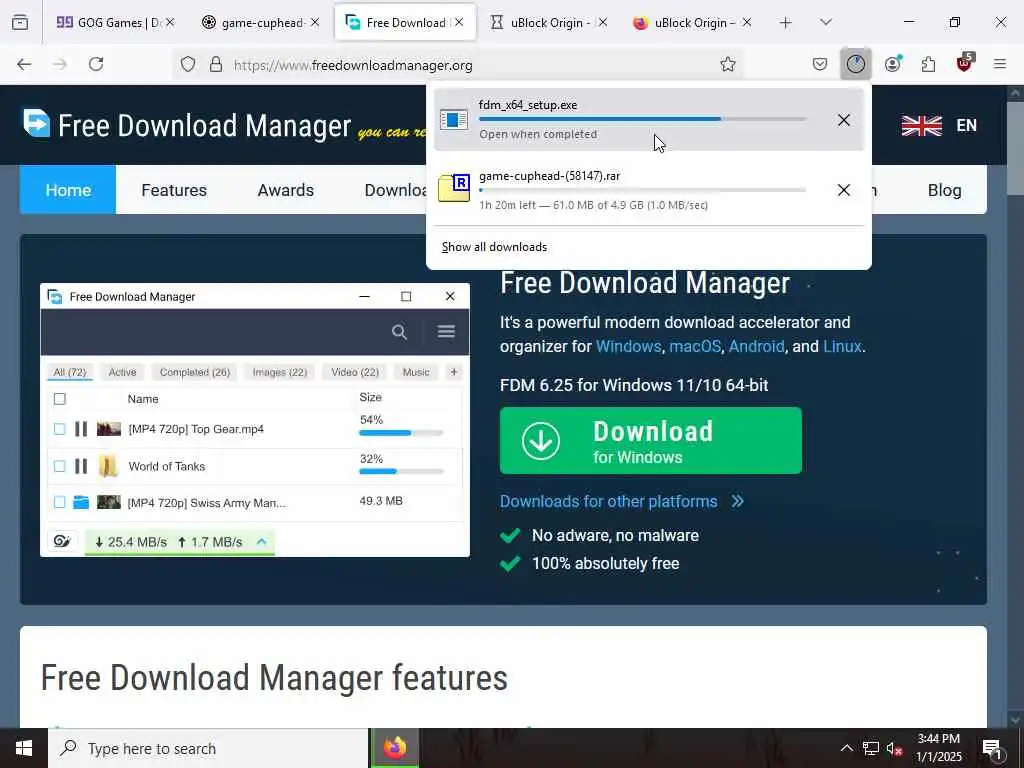The height and width of the screenshot is (768, 1024).
Task: Open Blog navigation item
Action: (x=944, y=190)
